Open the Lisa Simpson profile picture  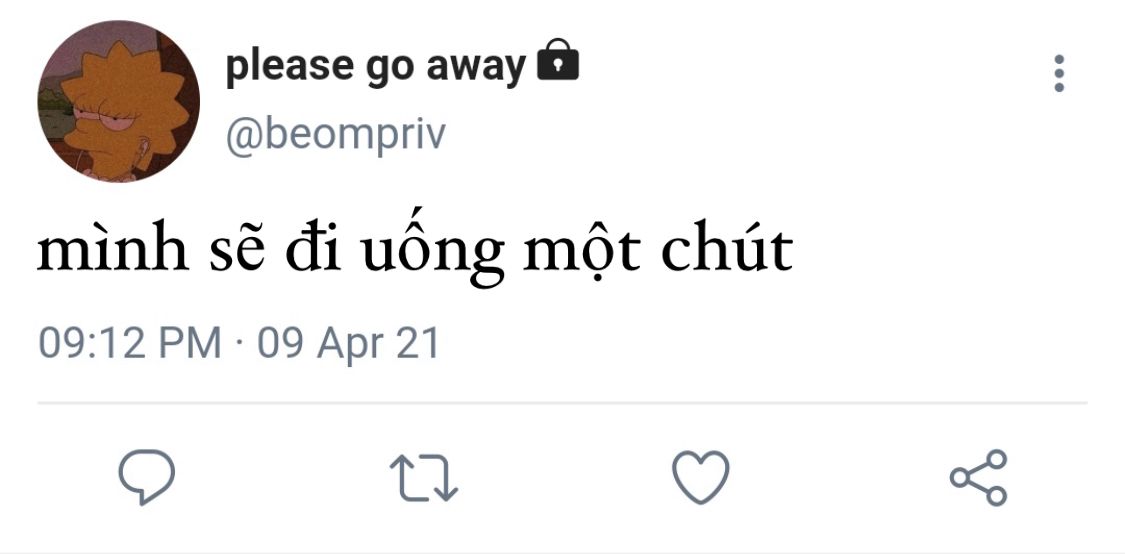(x=118, y=101)
